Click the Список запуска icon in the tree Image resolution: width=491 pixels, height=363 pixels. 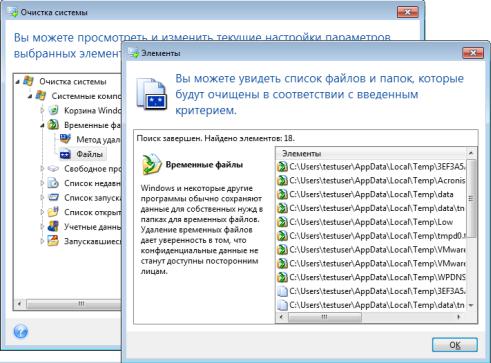(53, 197)
